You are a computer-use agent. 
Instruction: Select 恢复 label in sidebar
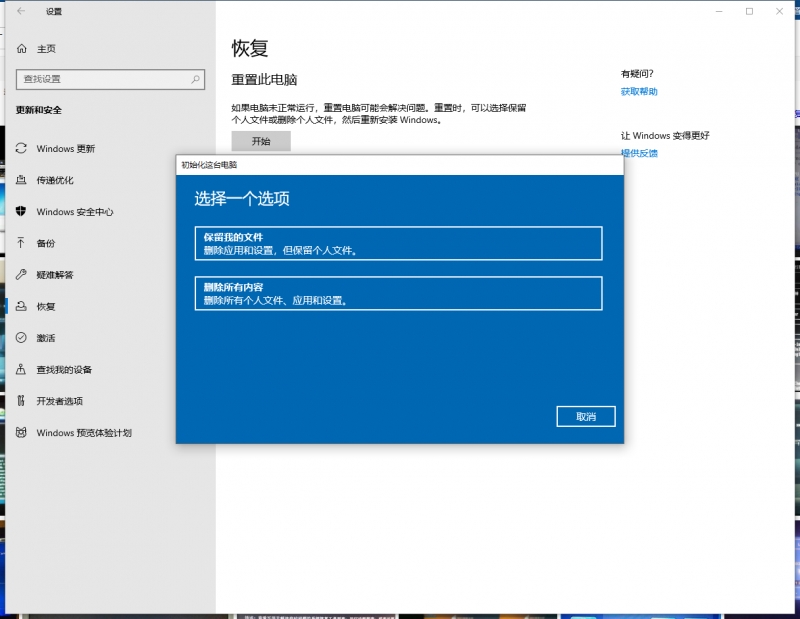pyautogui.click(x=45, y=307)
